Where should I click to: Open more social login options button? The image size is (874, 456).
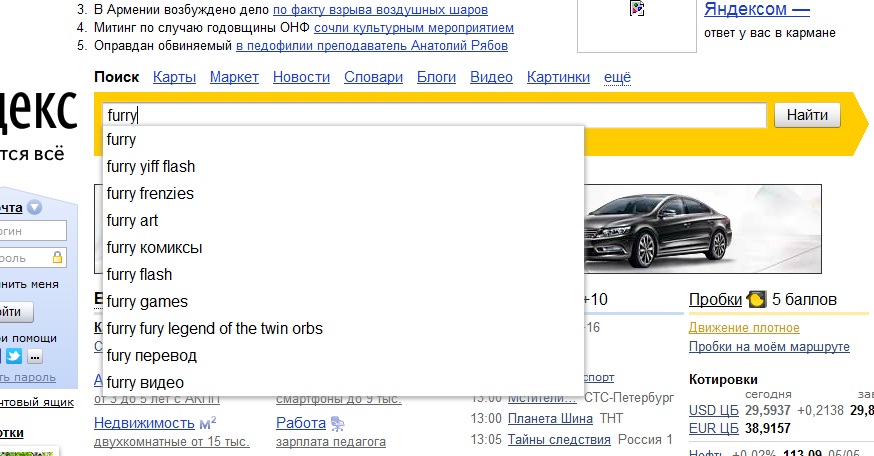35,356
